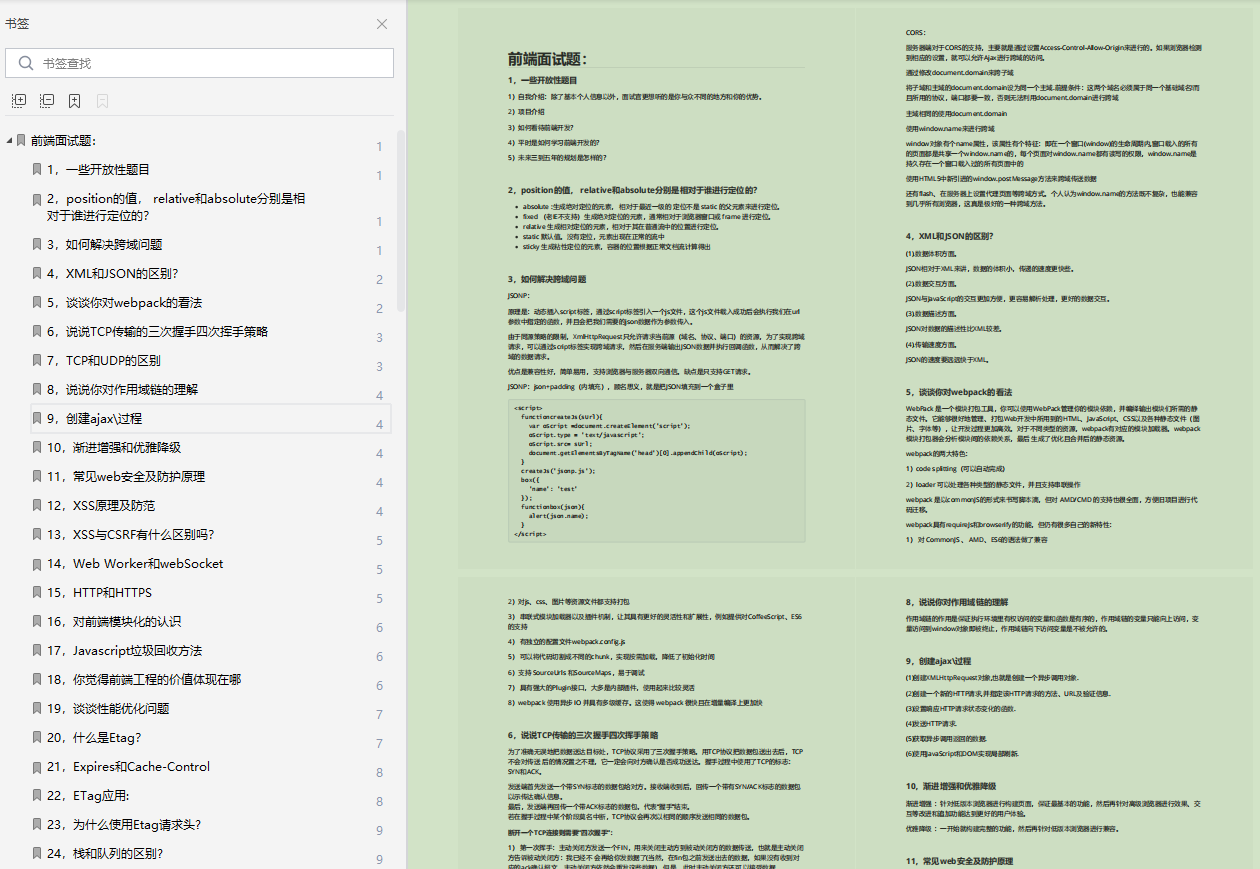Viewport: 1260px width, 869px height.
Task: Click the 前端面试题: title on the document page
Action: [x=547, y=59]
